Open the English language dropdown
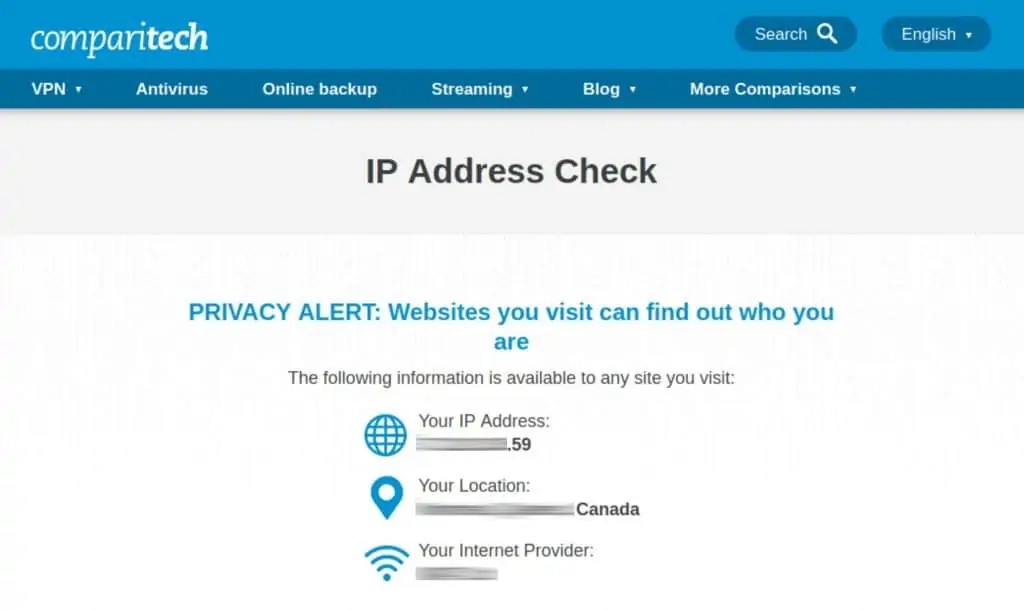The width and height of the screenshot is (1024, 610). pos(935,34)
